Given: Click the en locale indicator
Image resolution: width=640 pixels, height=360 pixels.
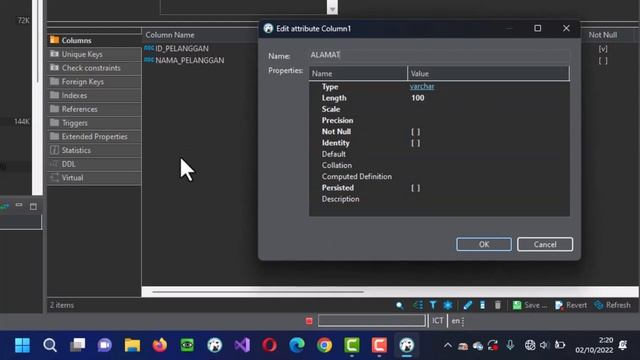Looking at the screenshot, I should (x=456, y=321).
